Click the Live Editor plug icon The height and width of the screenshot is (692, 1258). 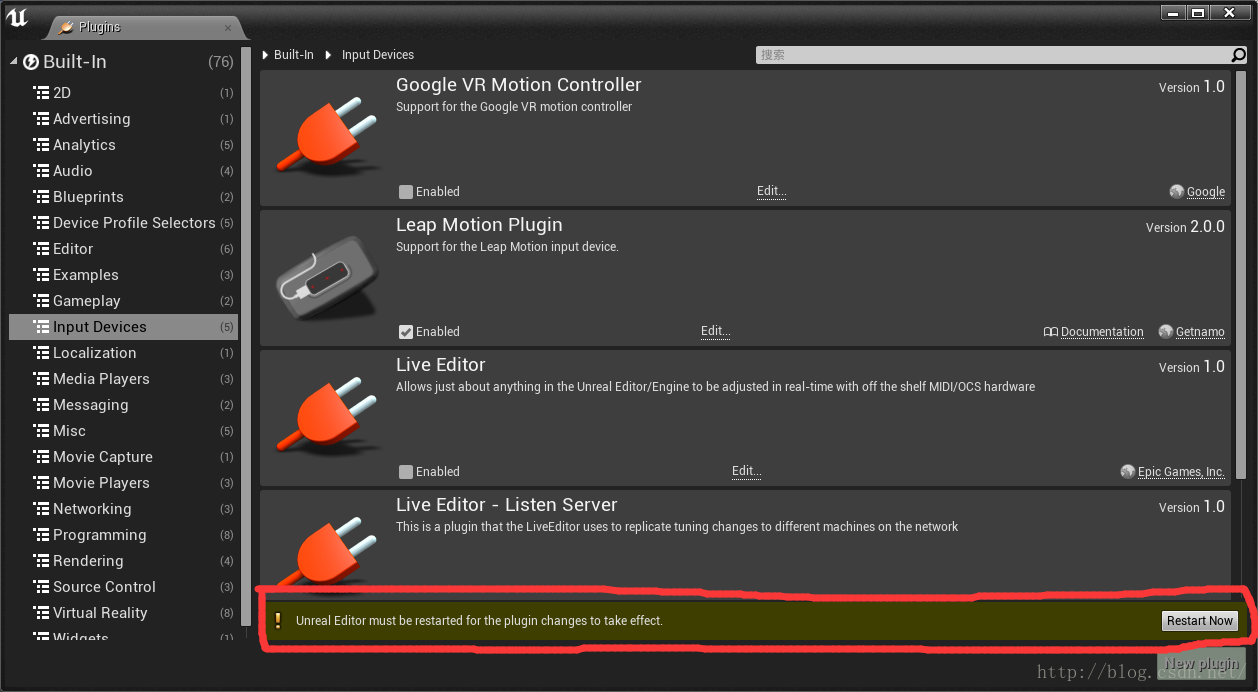point(327,417)
